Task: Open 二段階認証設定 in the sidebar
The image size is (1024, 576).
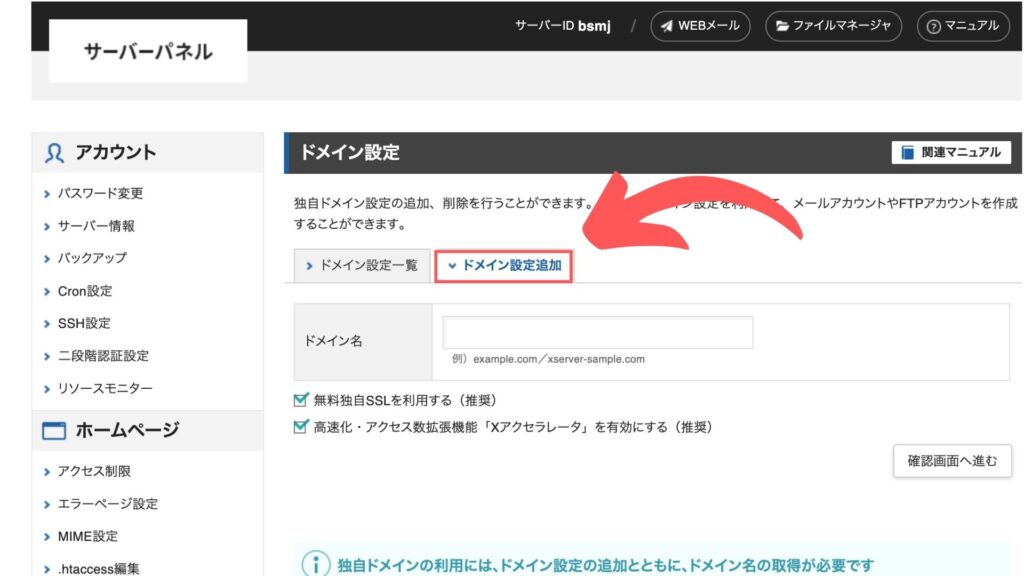Action: click(103, 356)
